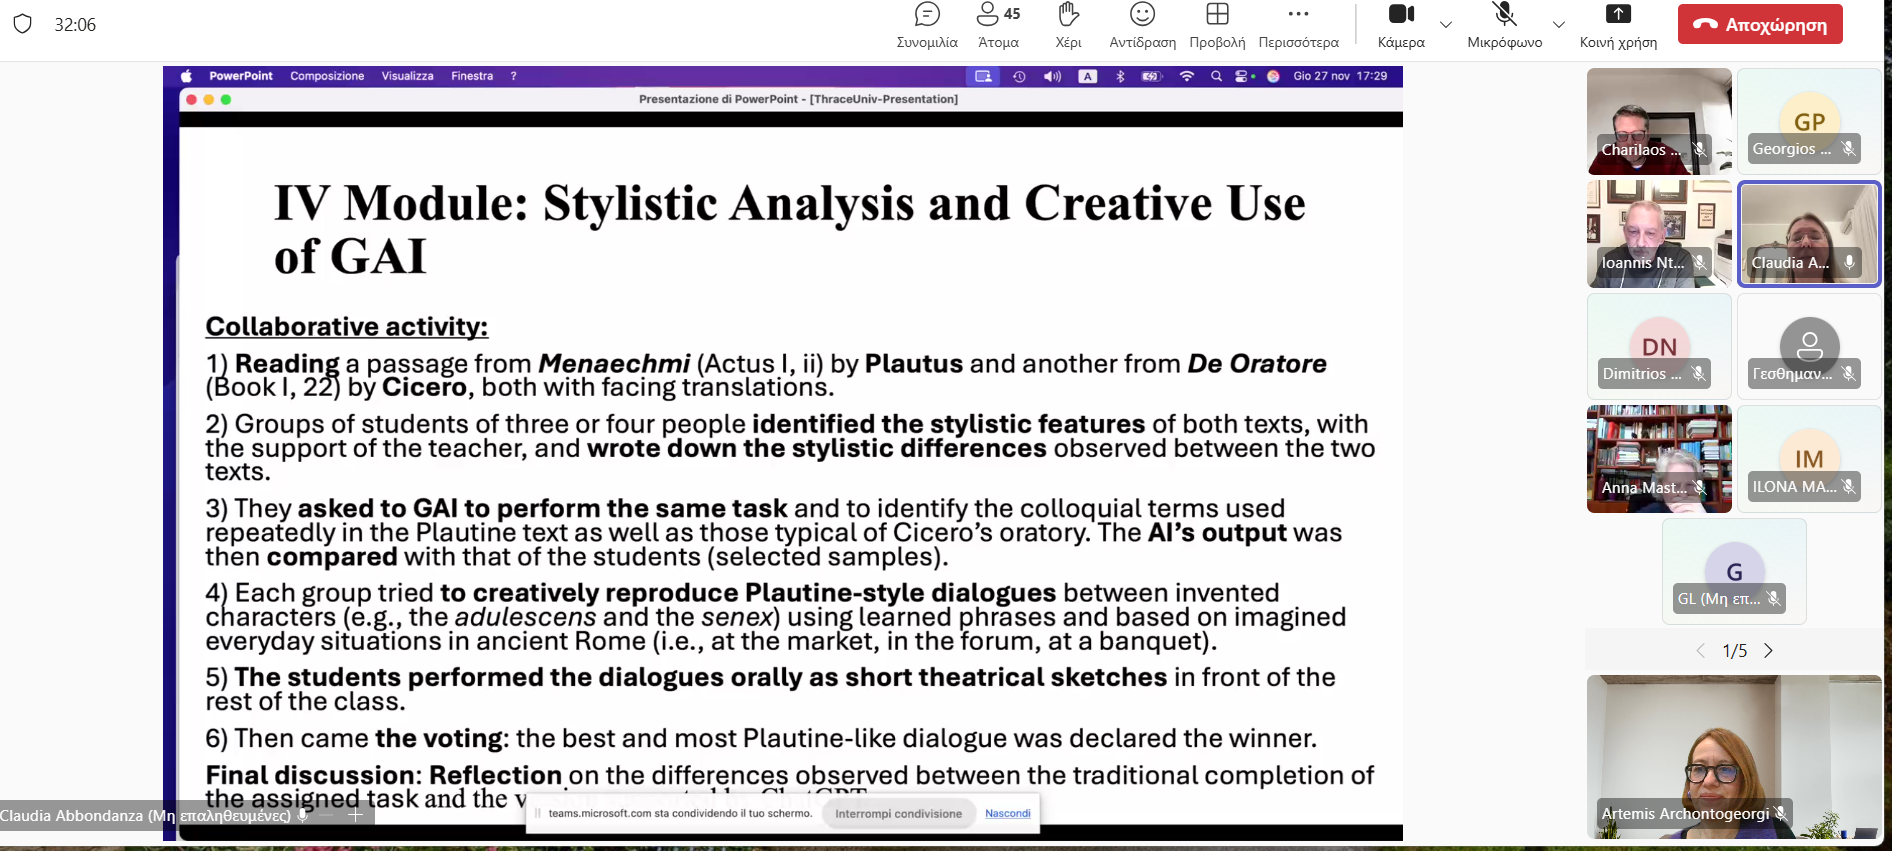Select Claudia A. video thumbnail
The height and width of the screenshot is (851, 1892).
(1809, 234)
